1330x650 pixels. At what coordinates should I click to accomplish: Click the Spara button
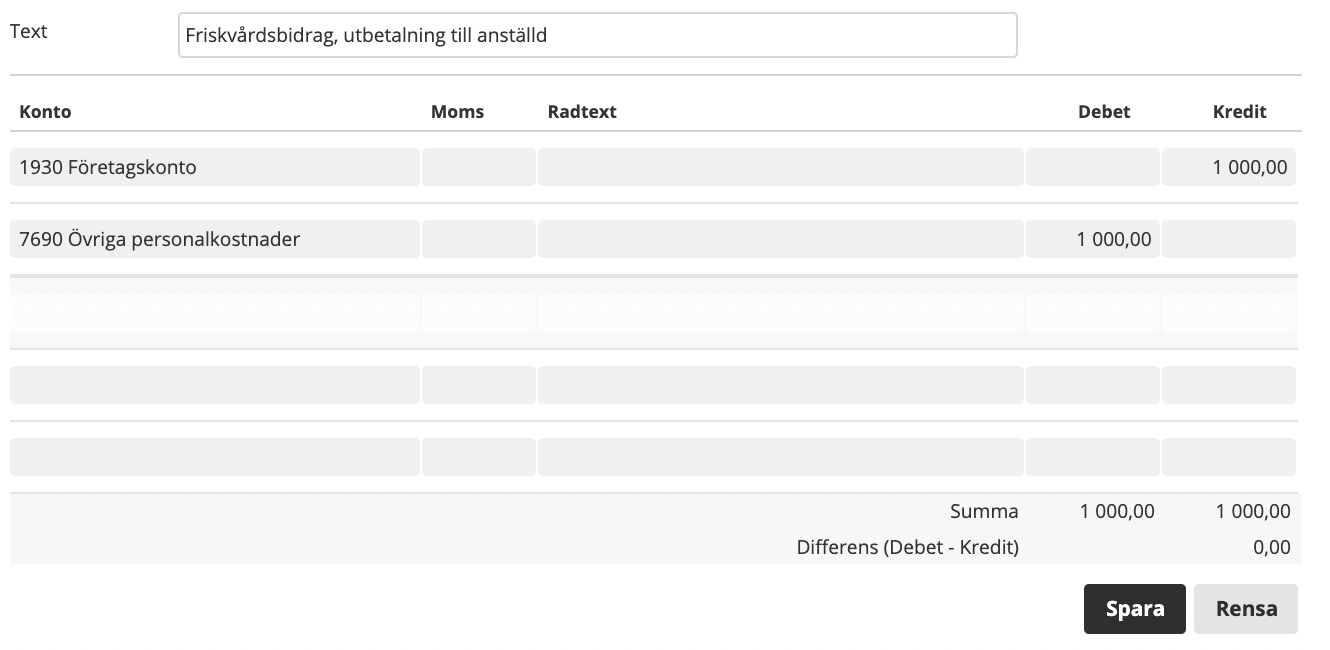1134,609
